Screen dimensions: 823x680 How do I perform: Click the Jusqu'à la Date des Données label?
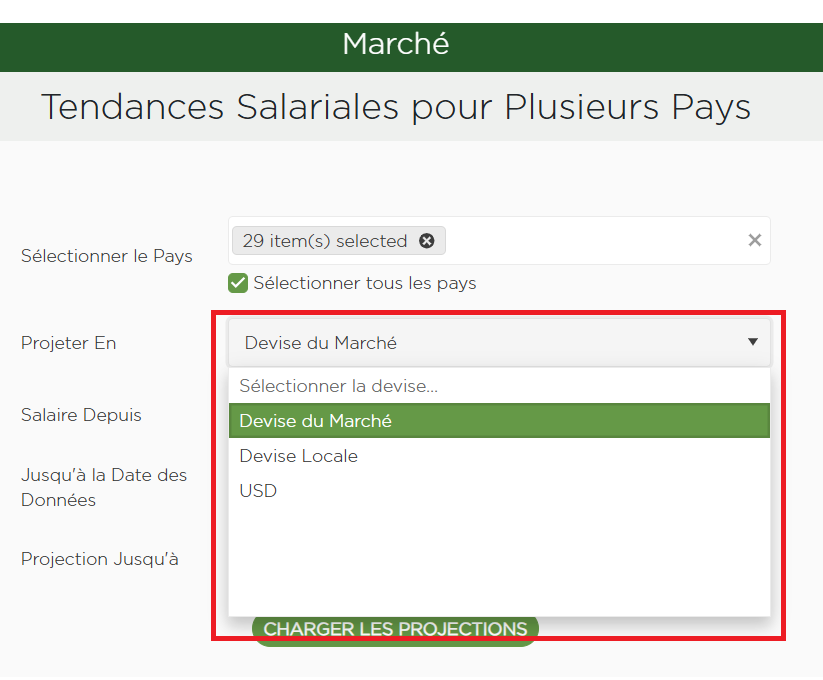click(104, 487)
